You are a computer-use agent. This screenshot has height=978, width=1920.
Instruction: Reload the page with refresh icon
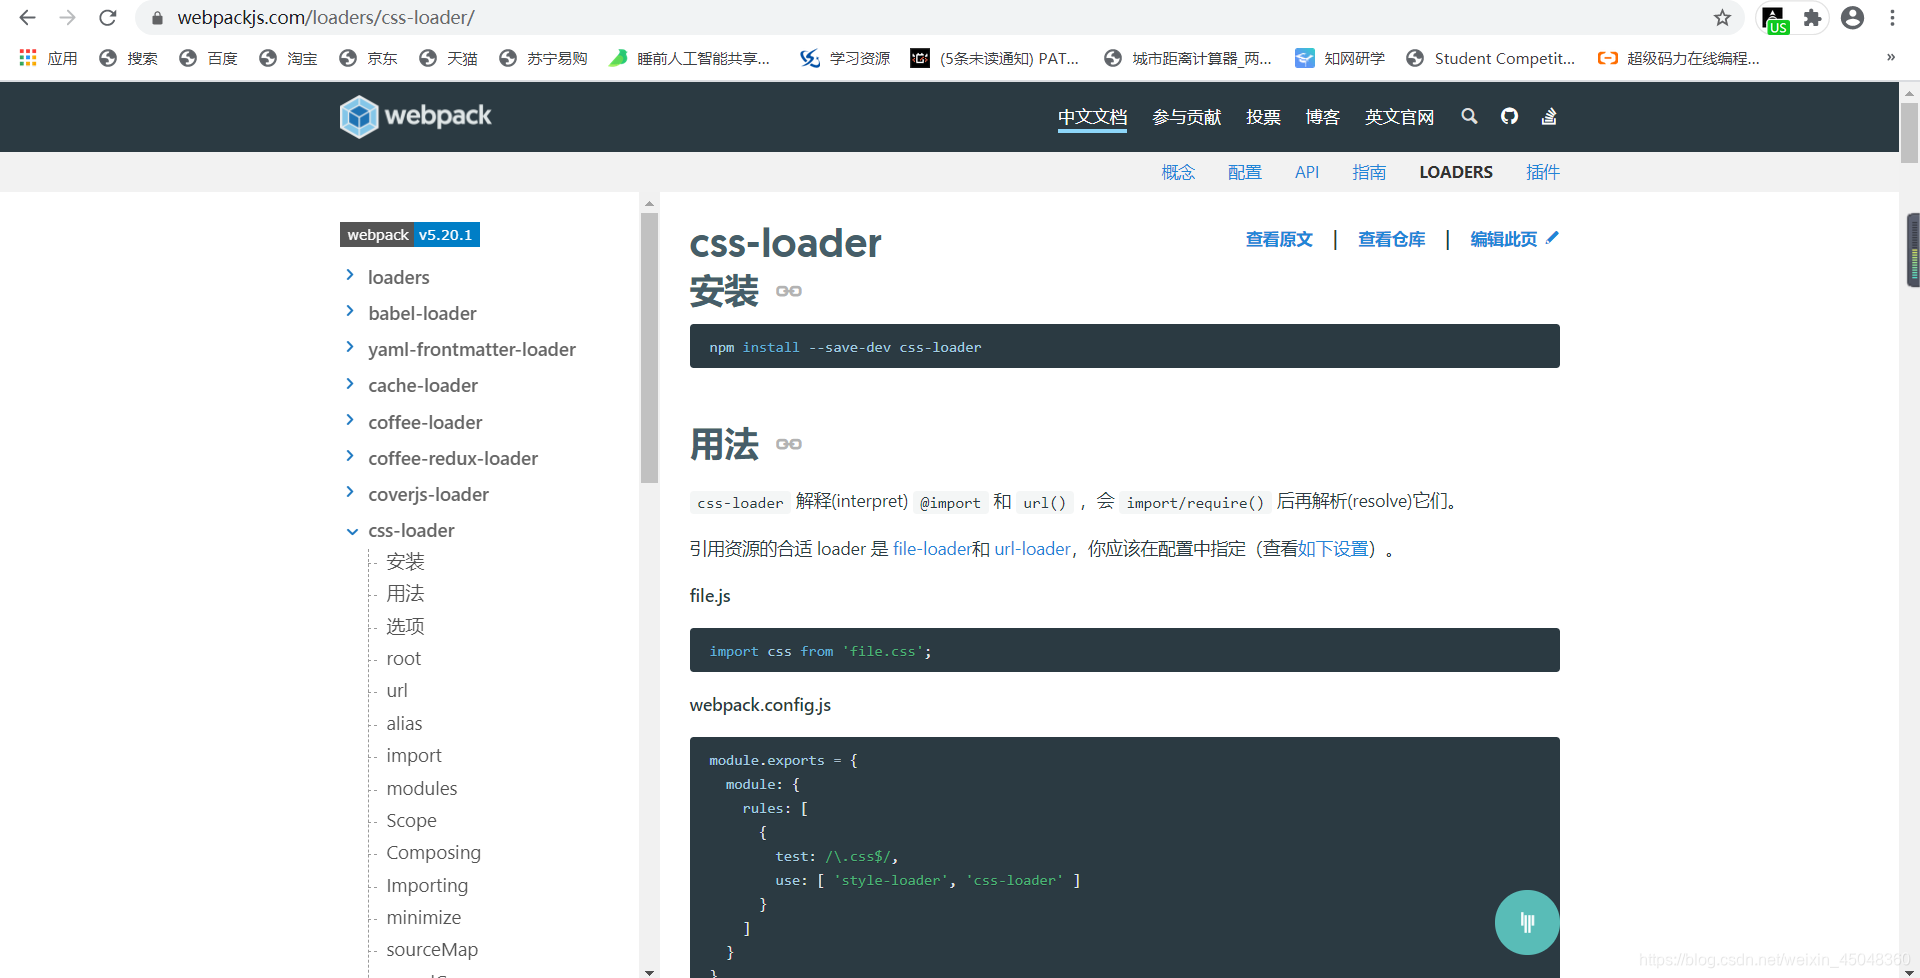tap(108, 18)
